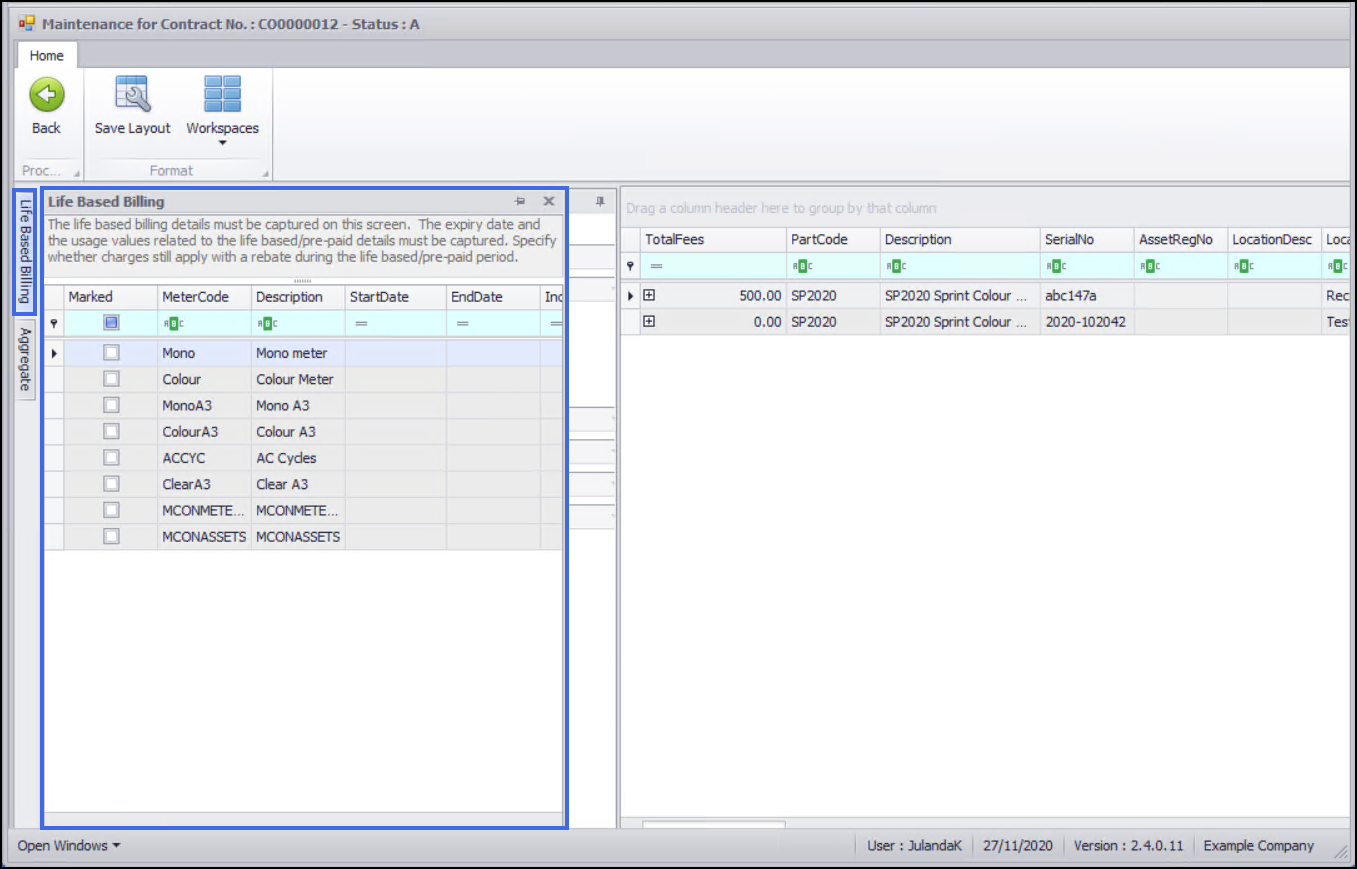Click the pin icon outside the Life Based Billing panel

tap(600, 201)
